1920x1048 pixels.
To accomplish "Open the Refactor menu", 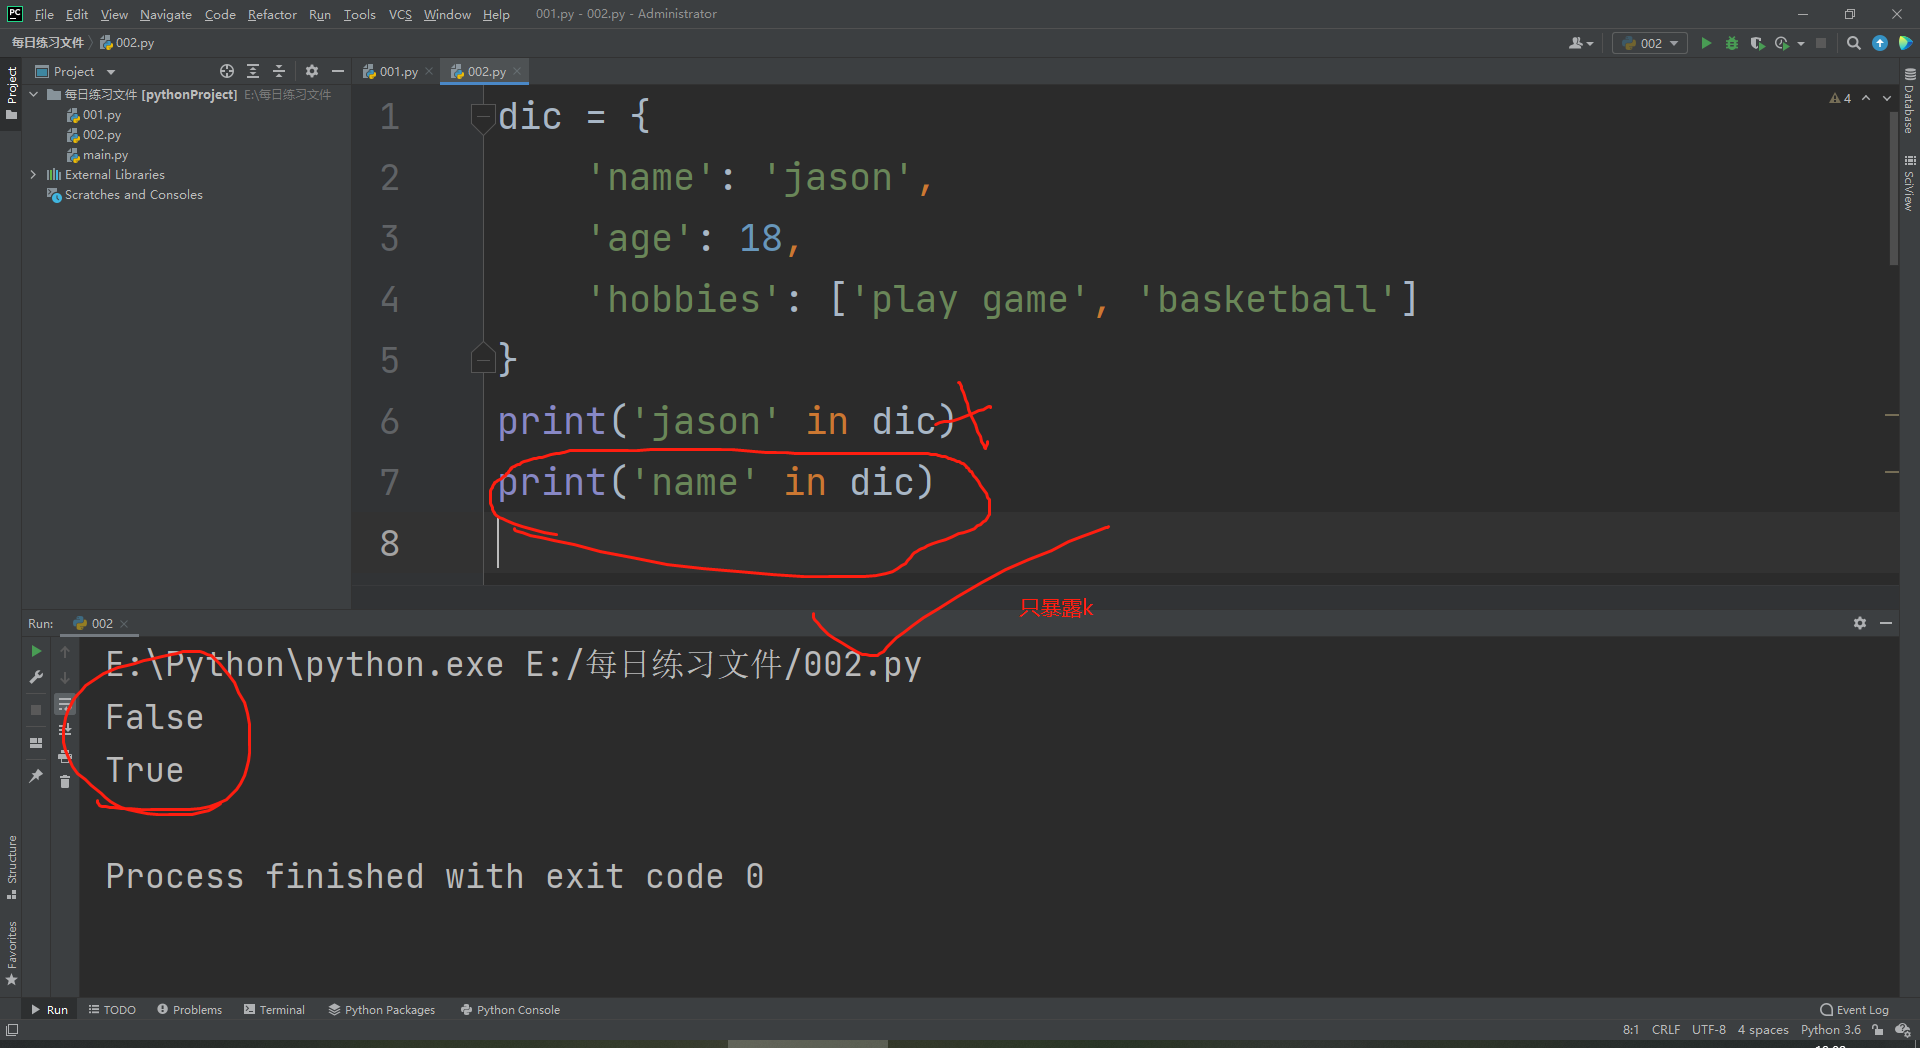I will 272,14.
